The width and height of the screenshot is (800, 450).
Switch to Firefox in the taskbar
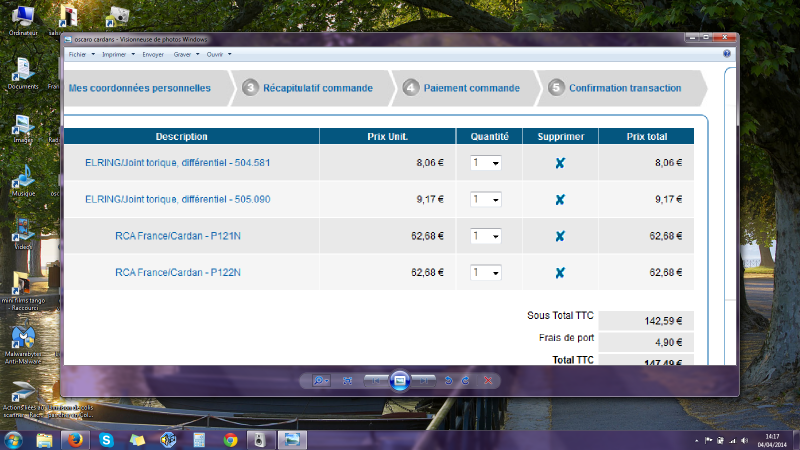pos(75,440)
